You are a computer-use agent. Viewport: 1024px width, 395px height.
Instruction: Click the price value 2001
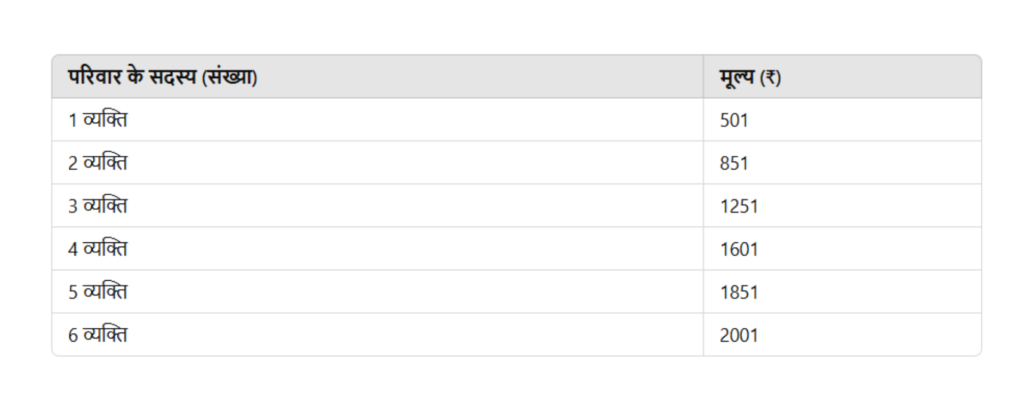[x=739, y=336]
